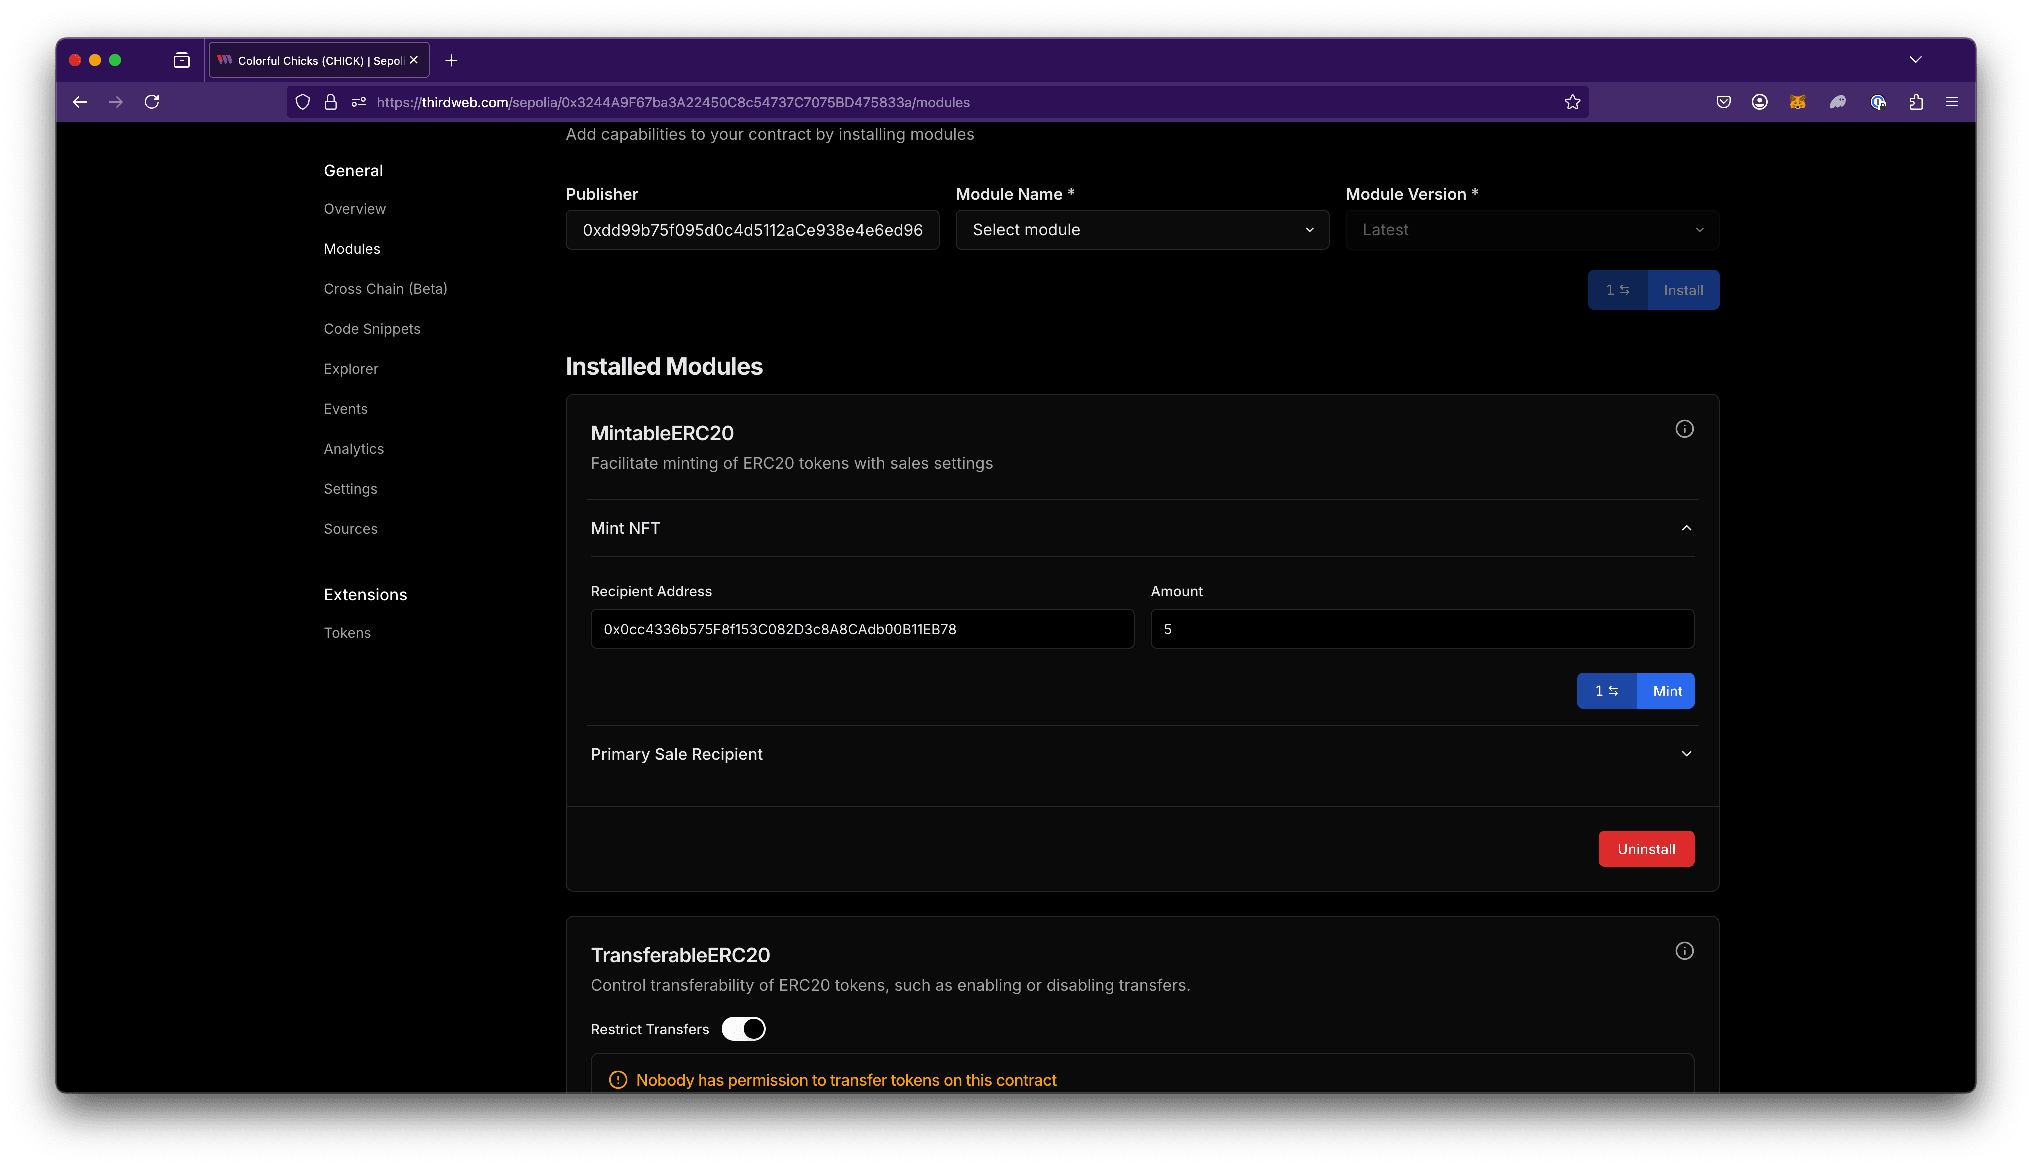Go to Tokens under Extensions
2032x1167 pixels.
coord(347,633)
